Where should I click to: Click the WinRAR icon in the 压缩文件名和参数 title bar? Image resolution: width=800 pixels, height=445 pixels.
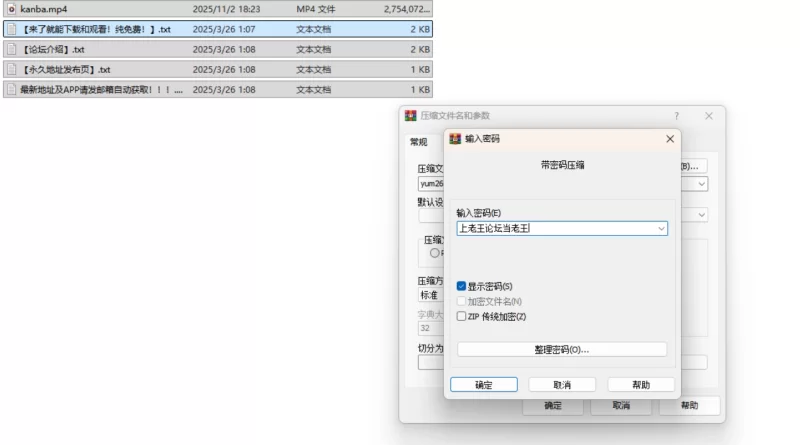click(411, 116)
